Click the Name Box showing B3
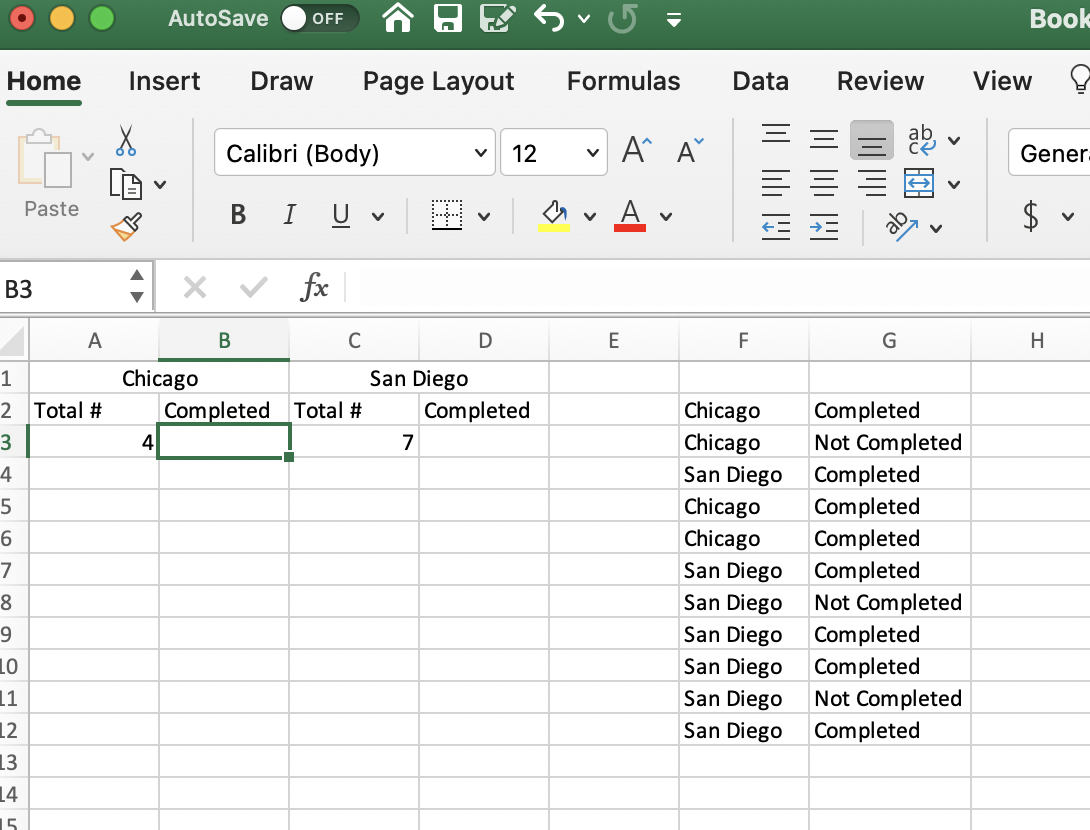The image size is (1090, 830). click(63, 288)
